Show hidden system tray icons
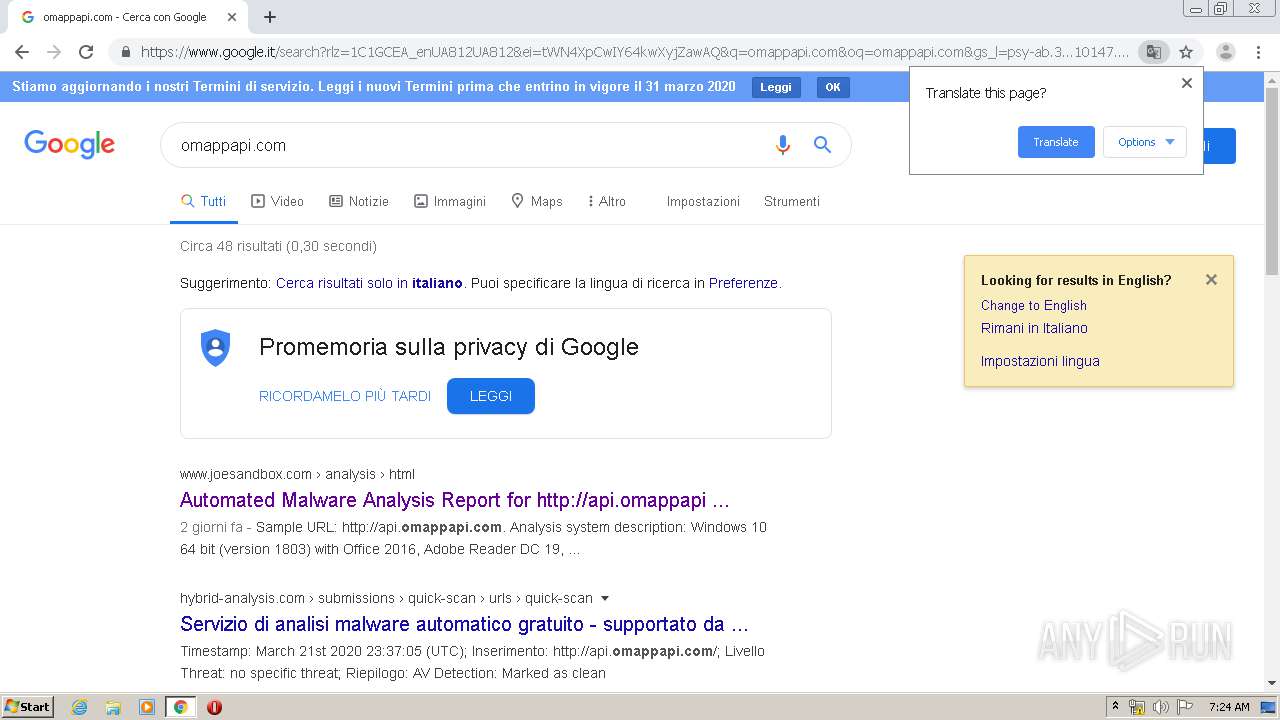 coord(1115,707)
